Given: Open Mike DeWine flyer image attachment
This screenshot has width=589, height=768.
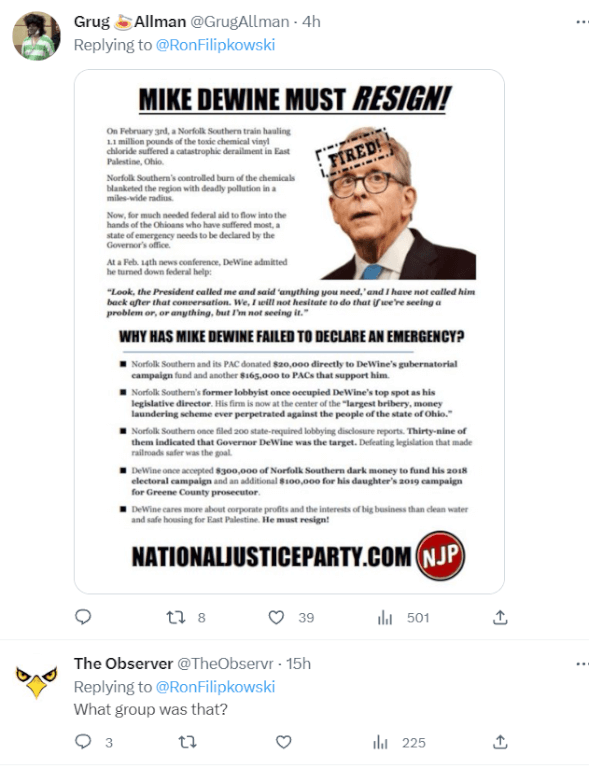Looking at the screenshot, I should [289, 332].
